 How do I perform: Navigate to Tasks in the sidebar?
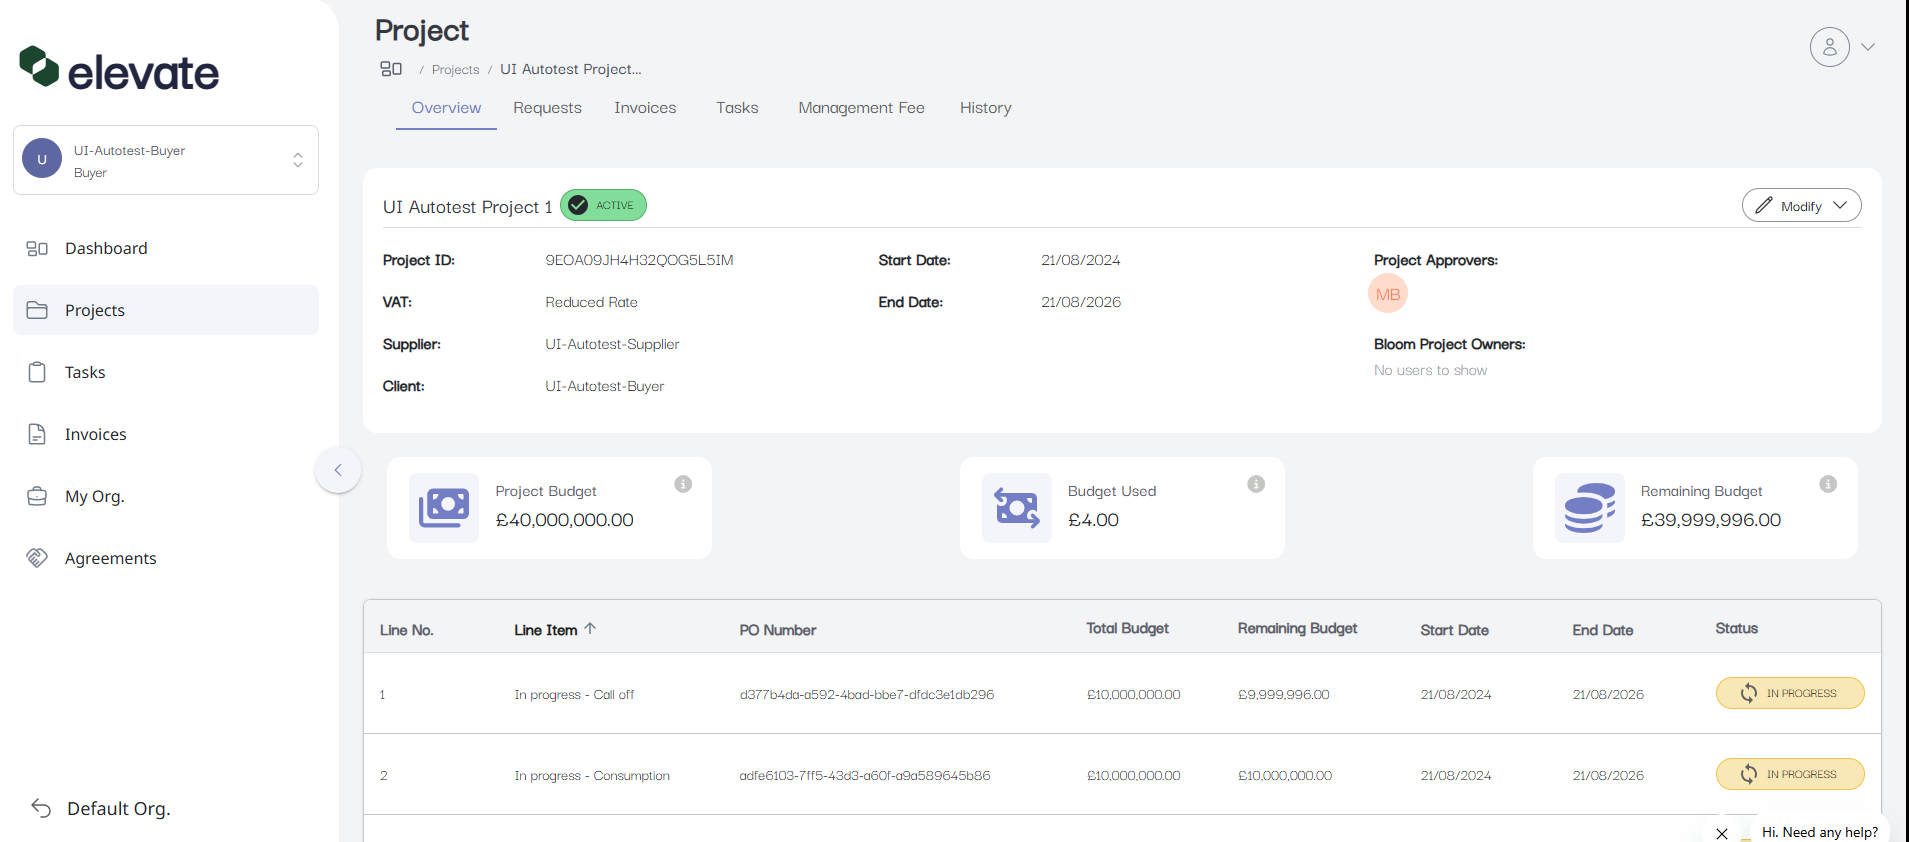(166, 372)
